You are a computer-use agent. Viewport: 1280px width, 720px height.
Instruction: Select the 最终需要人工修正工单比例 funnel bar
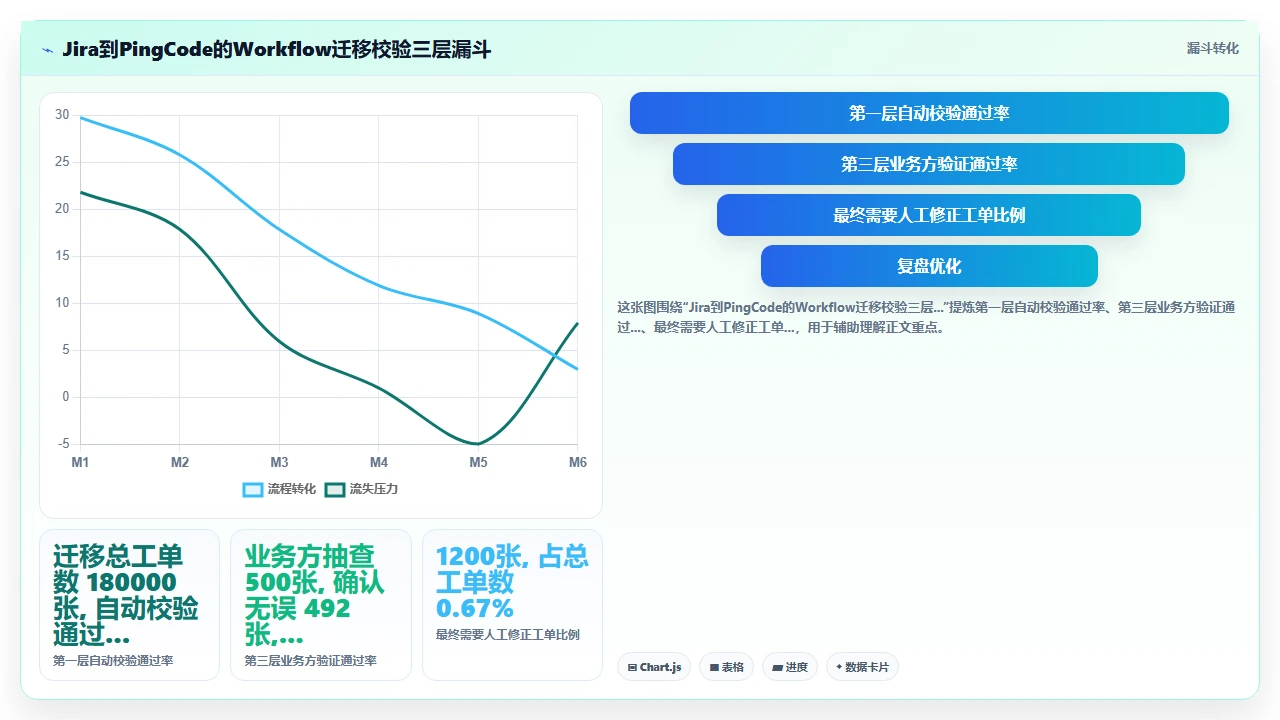[x=929, y=215]
